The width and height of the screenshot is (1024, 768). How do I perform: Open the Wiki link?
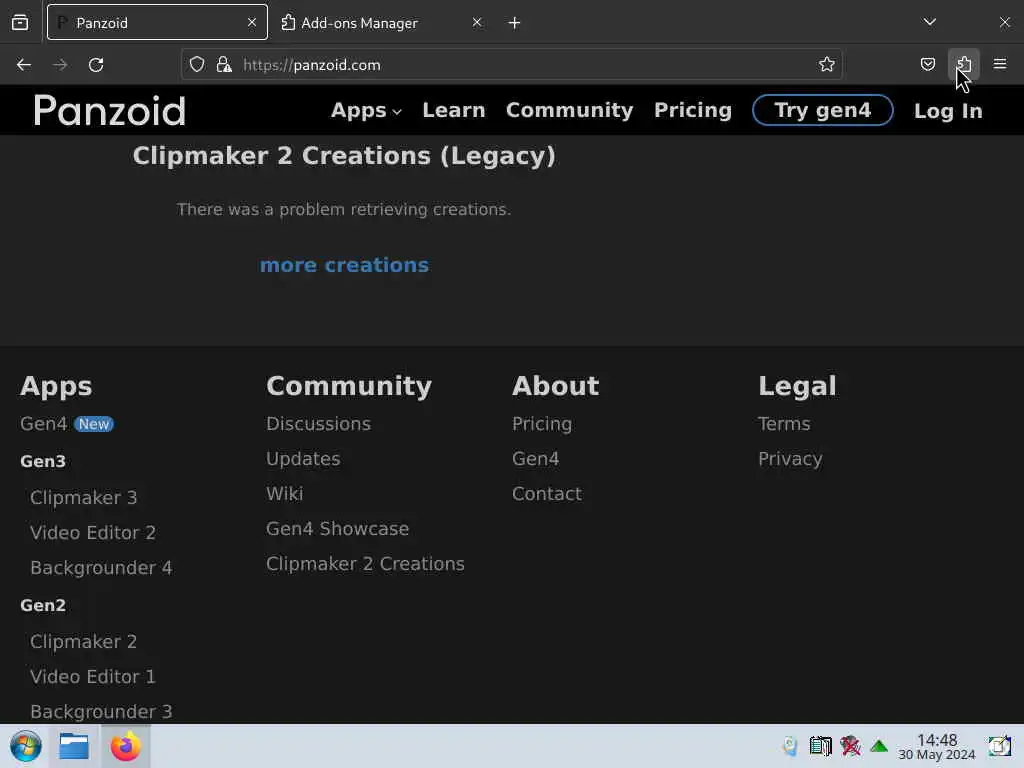(x=284, y=494)
